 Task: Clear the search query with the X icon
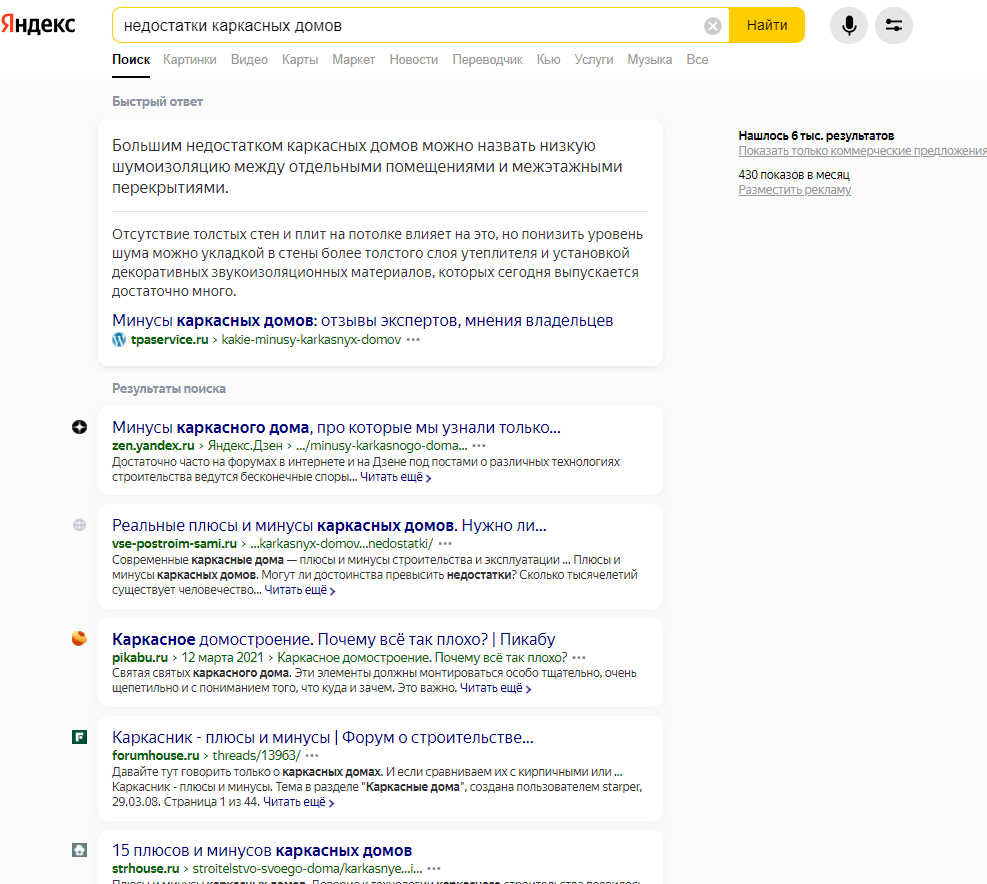[713, 26]
